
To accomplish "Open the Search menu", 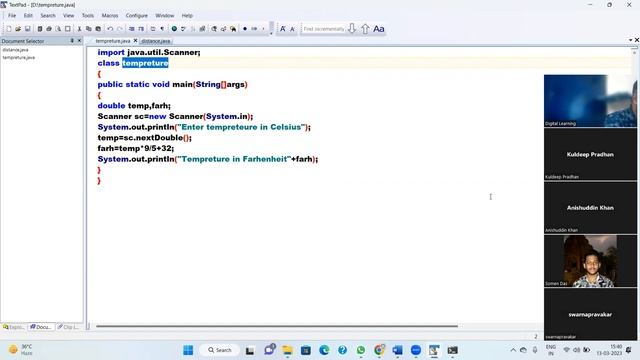I will coord(48,16).
